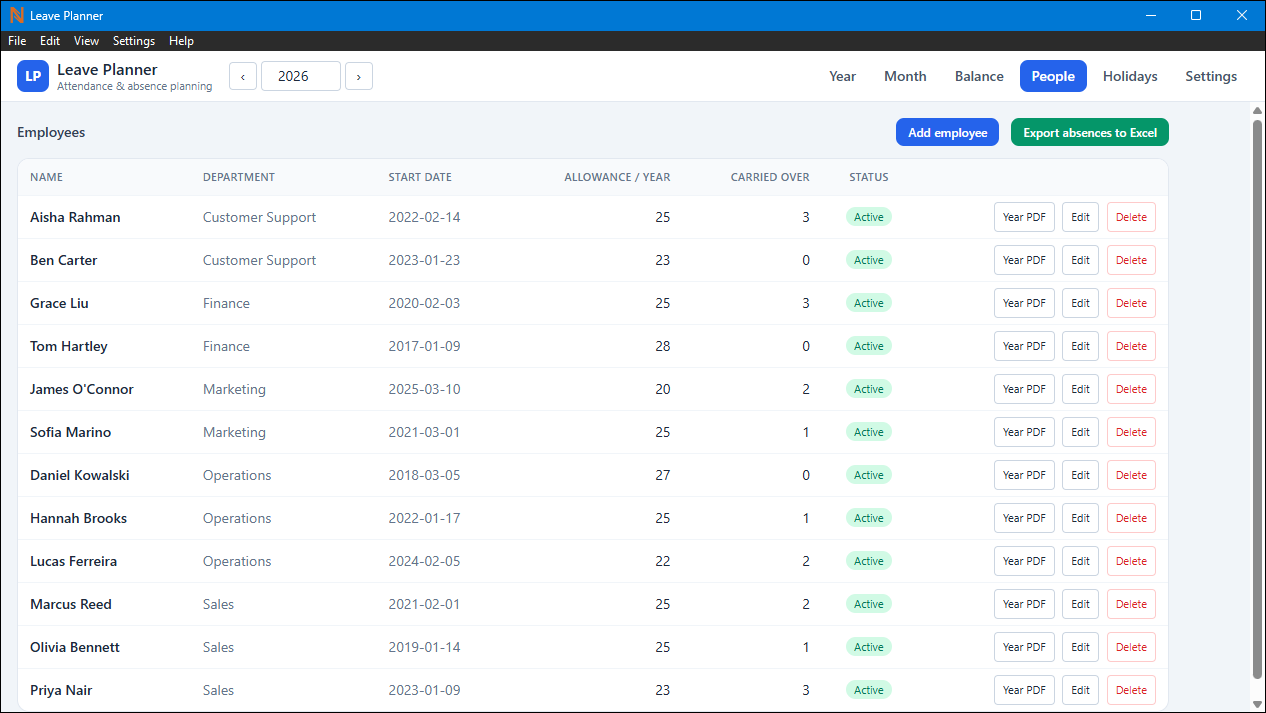Delete James O'Connor
Image resolution: width=1266 pixels, height=713 pixels.
click(1131, 389)
